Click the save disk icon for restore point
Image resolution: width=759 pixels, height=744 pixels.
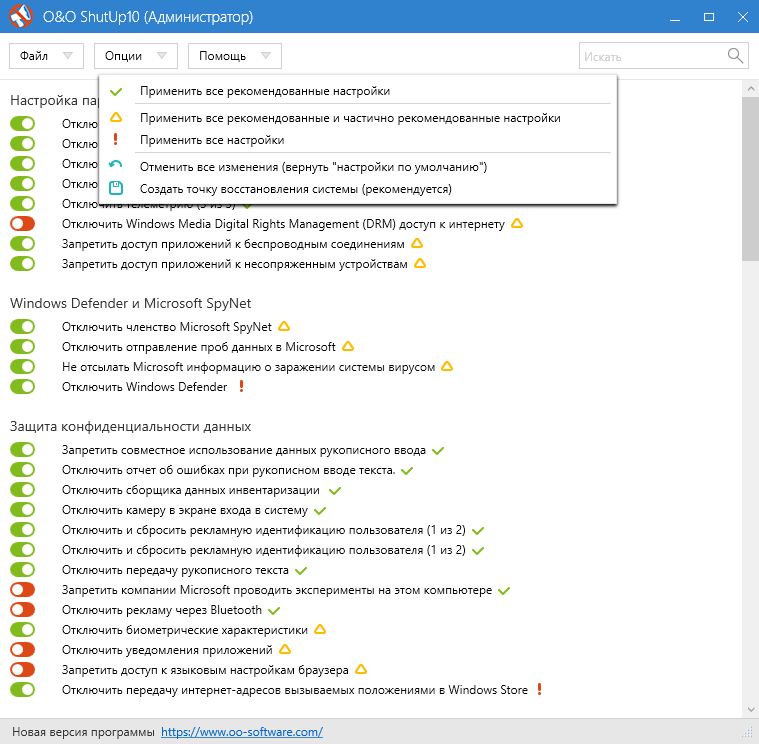116,188
